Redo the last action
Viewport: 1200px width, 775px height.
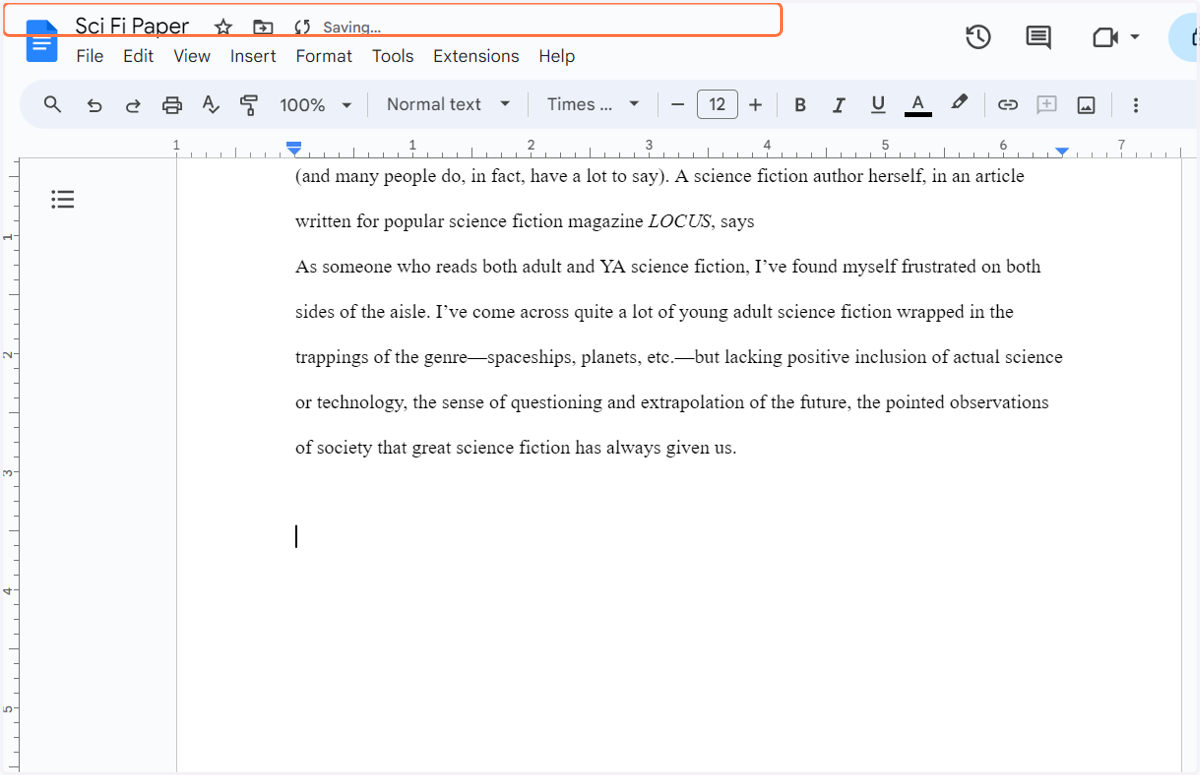click(132, 104)
